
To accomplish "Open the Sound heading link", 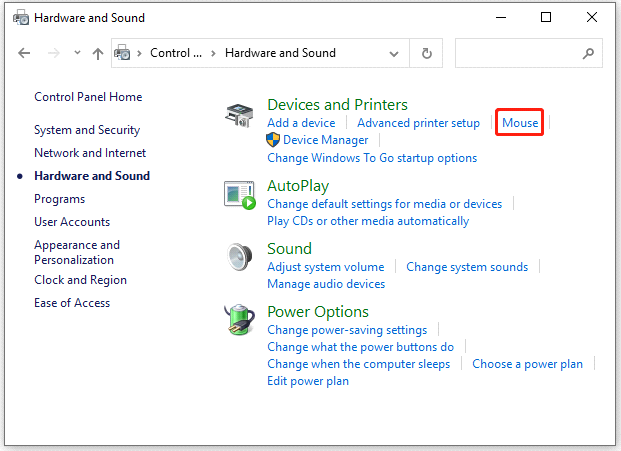I will coord(290,249).
